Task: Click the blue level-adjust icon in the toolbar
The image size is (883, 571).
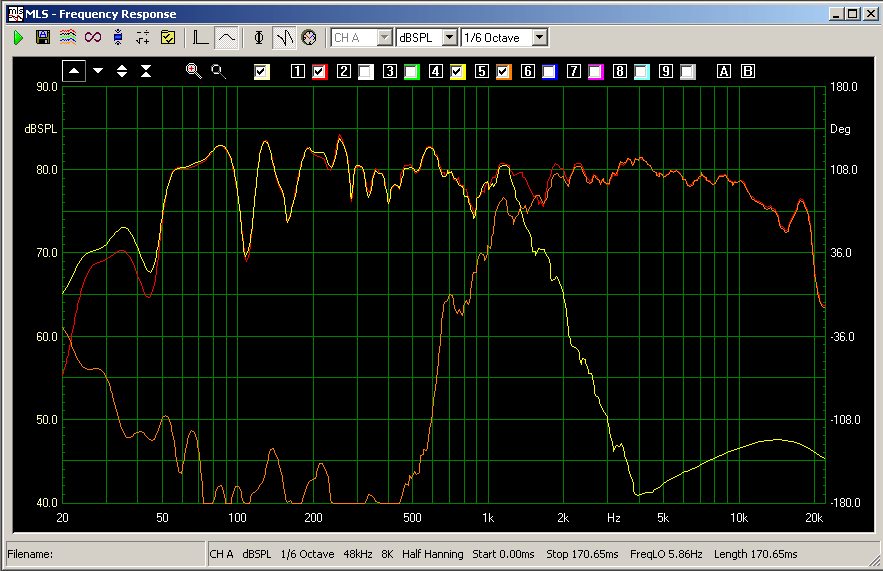Action: point(118,38)
